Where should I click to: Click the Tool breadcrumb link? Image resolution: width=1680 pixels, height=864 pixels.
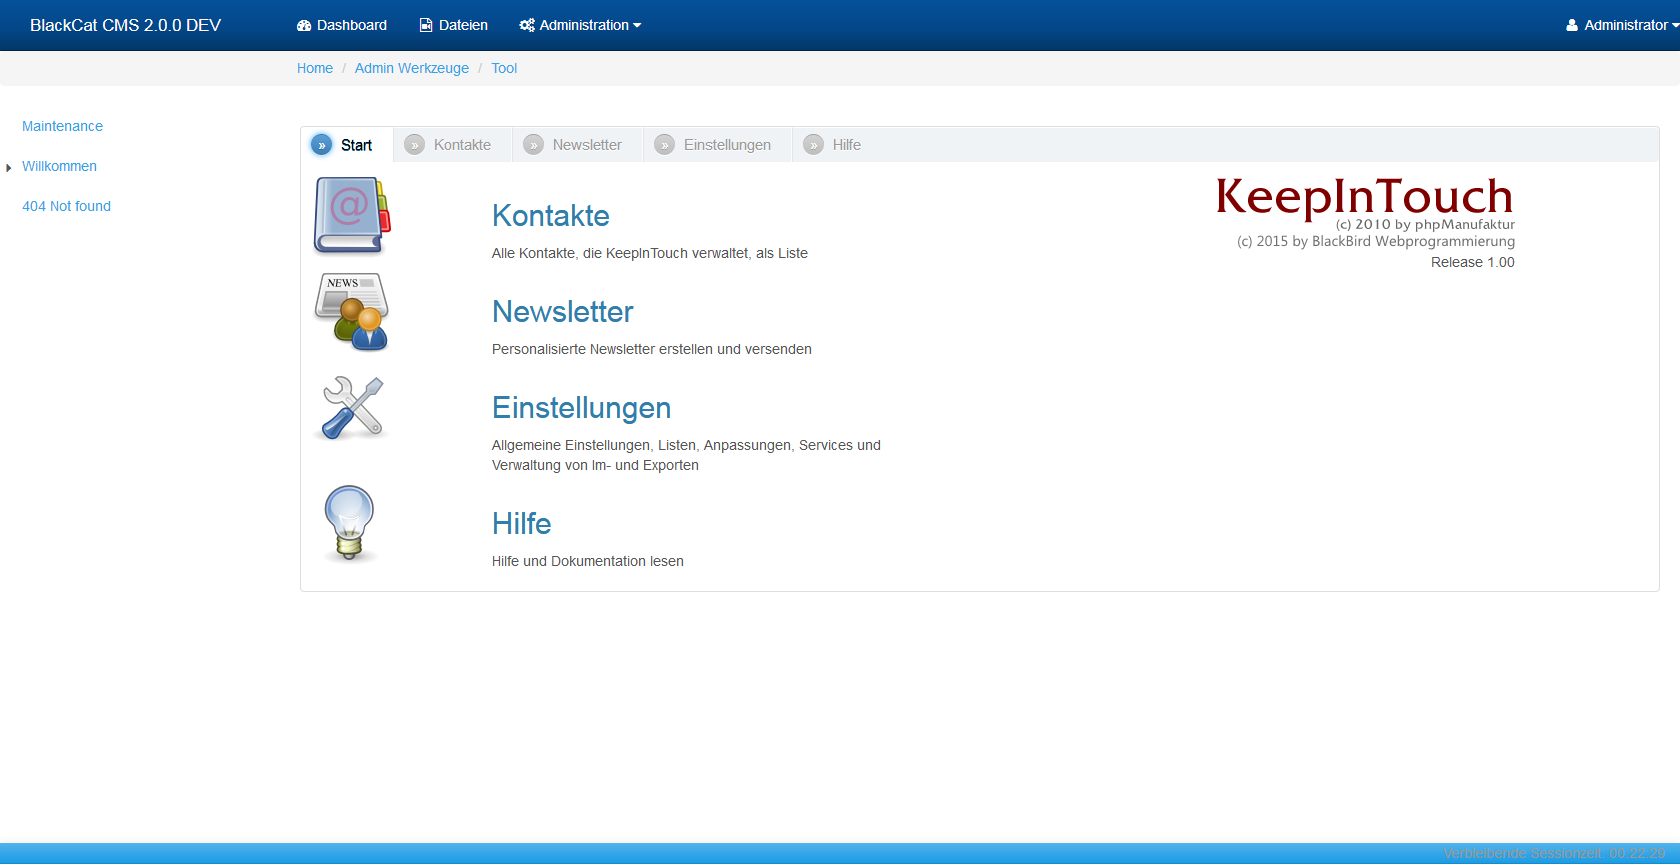pyautogui.click(x=504, y=68)
